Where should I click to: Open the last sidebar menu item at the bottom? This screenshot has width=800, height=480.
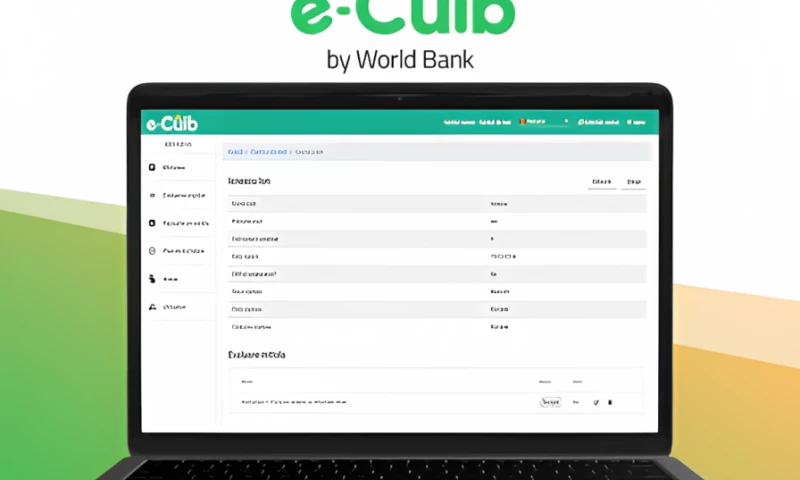coord(180,307)
